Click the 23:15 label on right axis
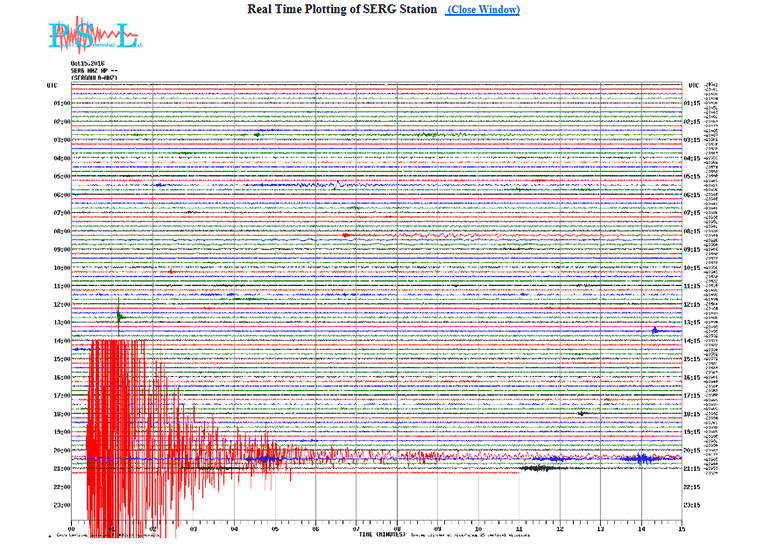This screenshot has width=770, height=554. click(x=691, y=505)
